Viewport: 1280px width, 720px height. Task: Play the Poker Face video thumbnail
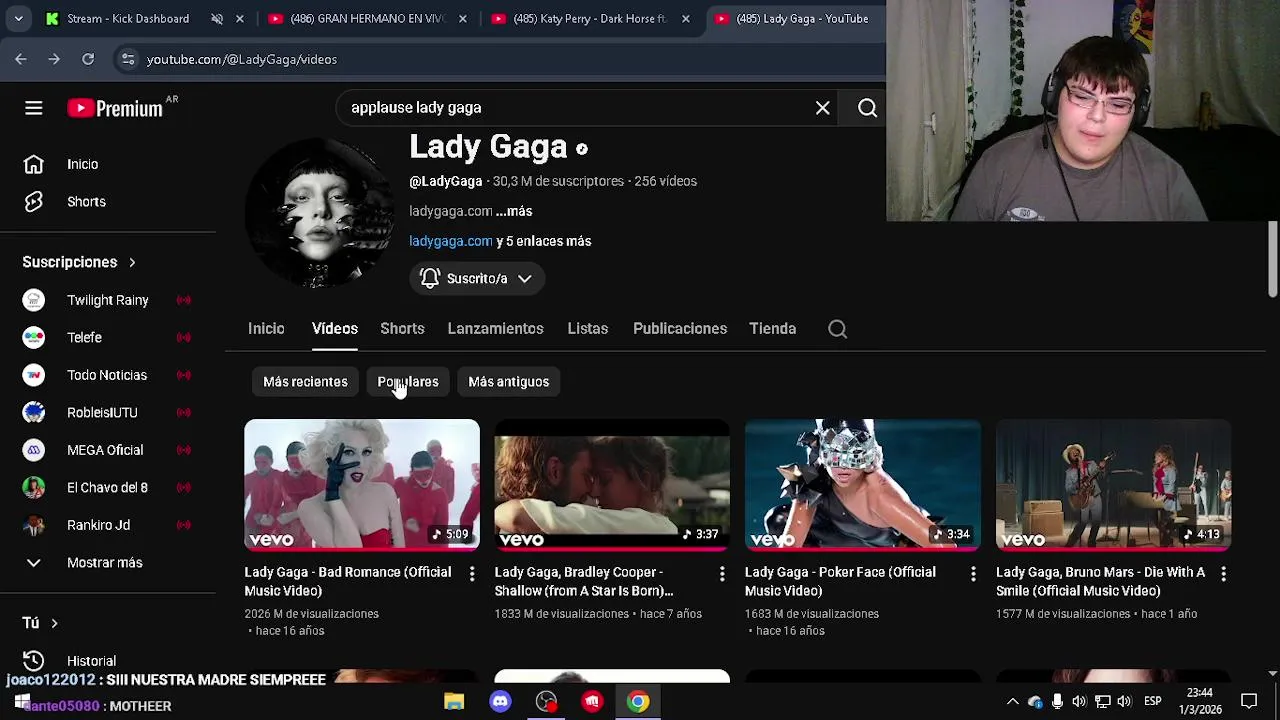(x=862, y=485)
